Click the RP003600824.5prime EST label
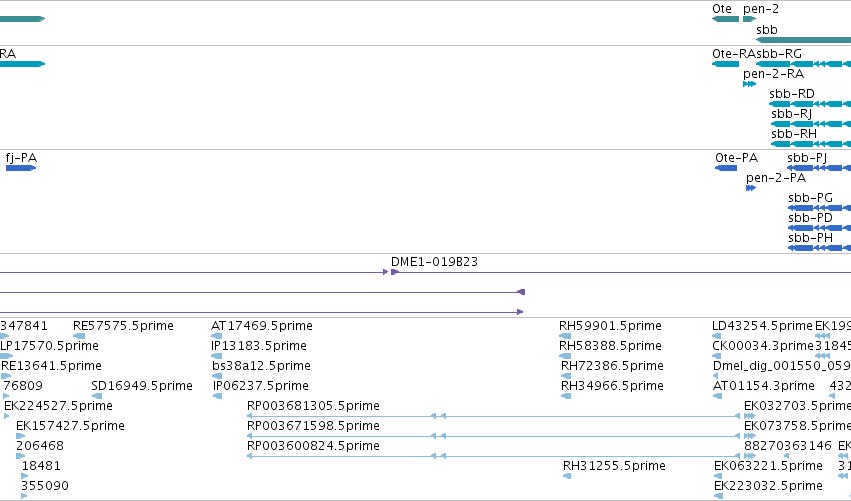Image resolution: width=851 pixels, height=501 pixels. (x=313, y=446)
